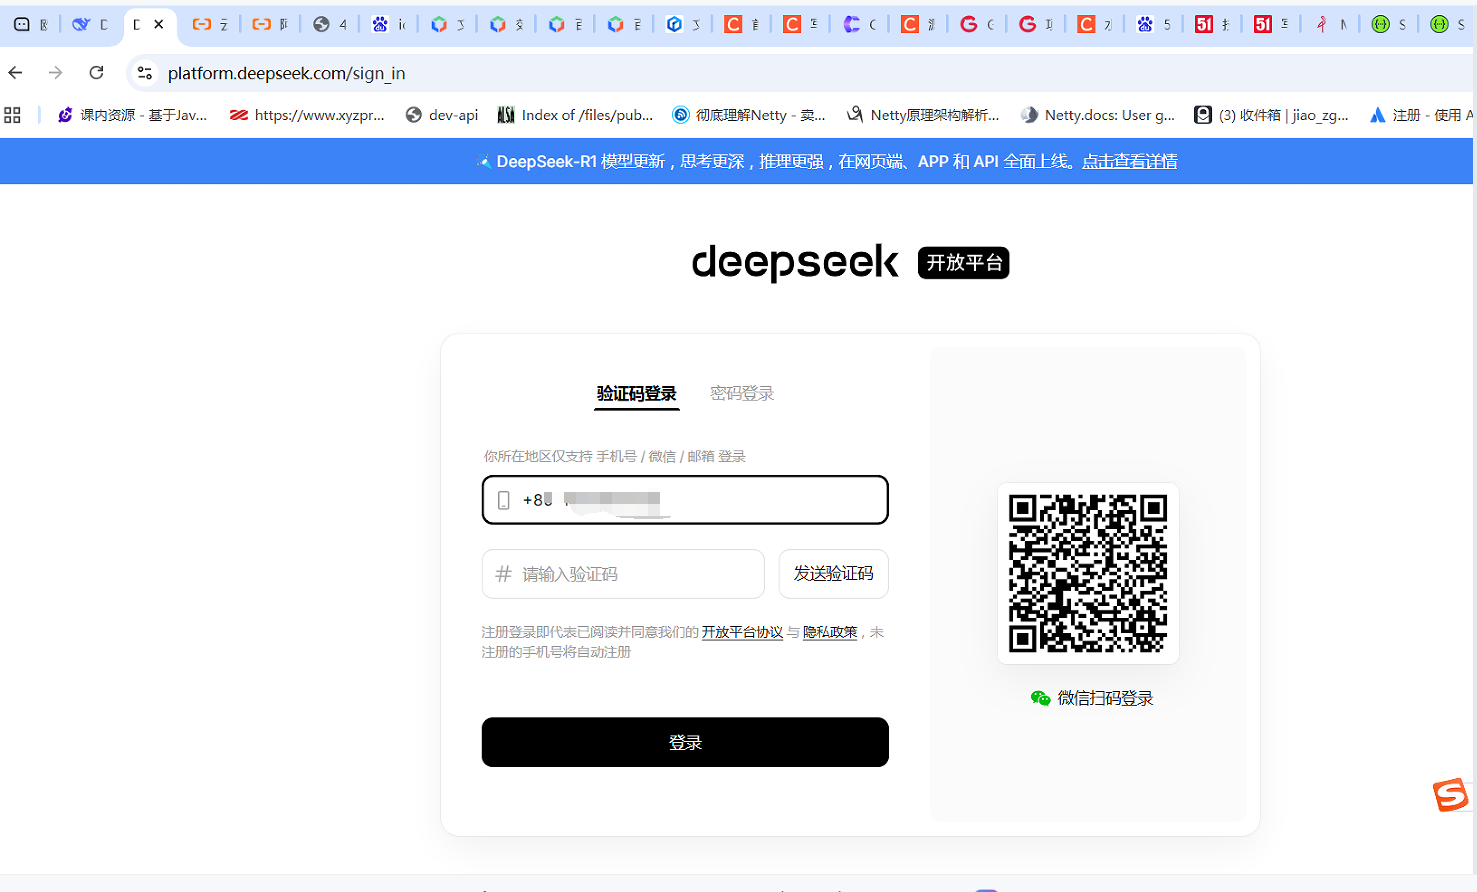Switch to the blue hexagon cube icon tab

[684, 24]
